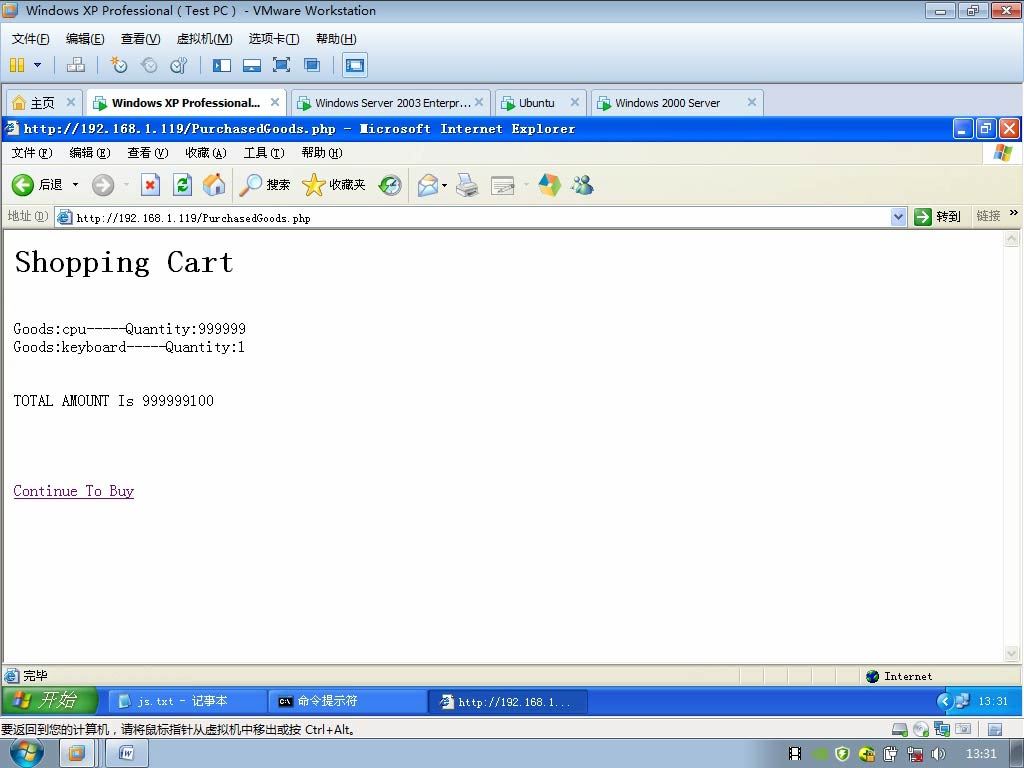Click the network adapter icon in VMware status bar

942,729
